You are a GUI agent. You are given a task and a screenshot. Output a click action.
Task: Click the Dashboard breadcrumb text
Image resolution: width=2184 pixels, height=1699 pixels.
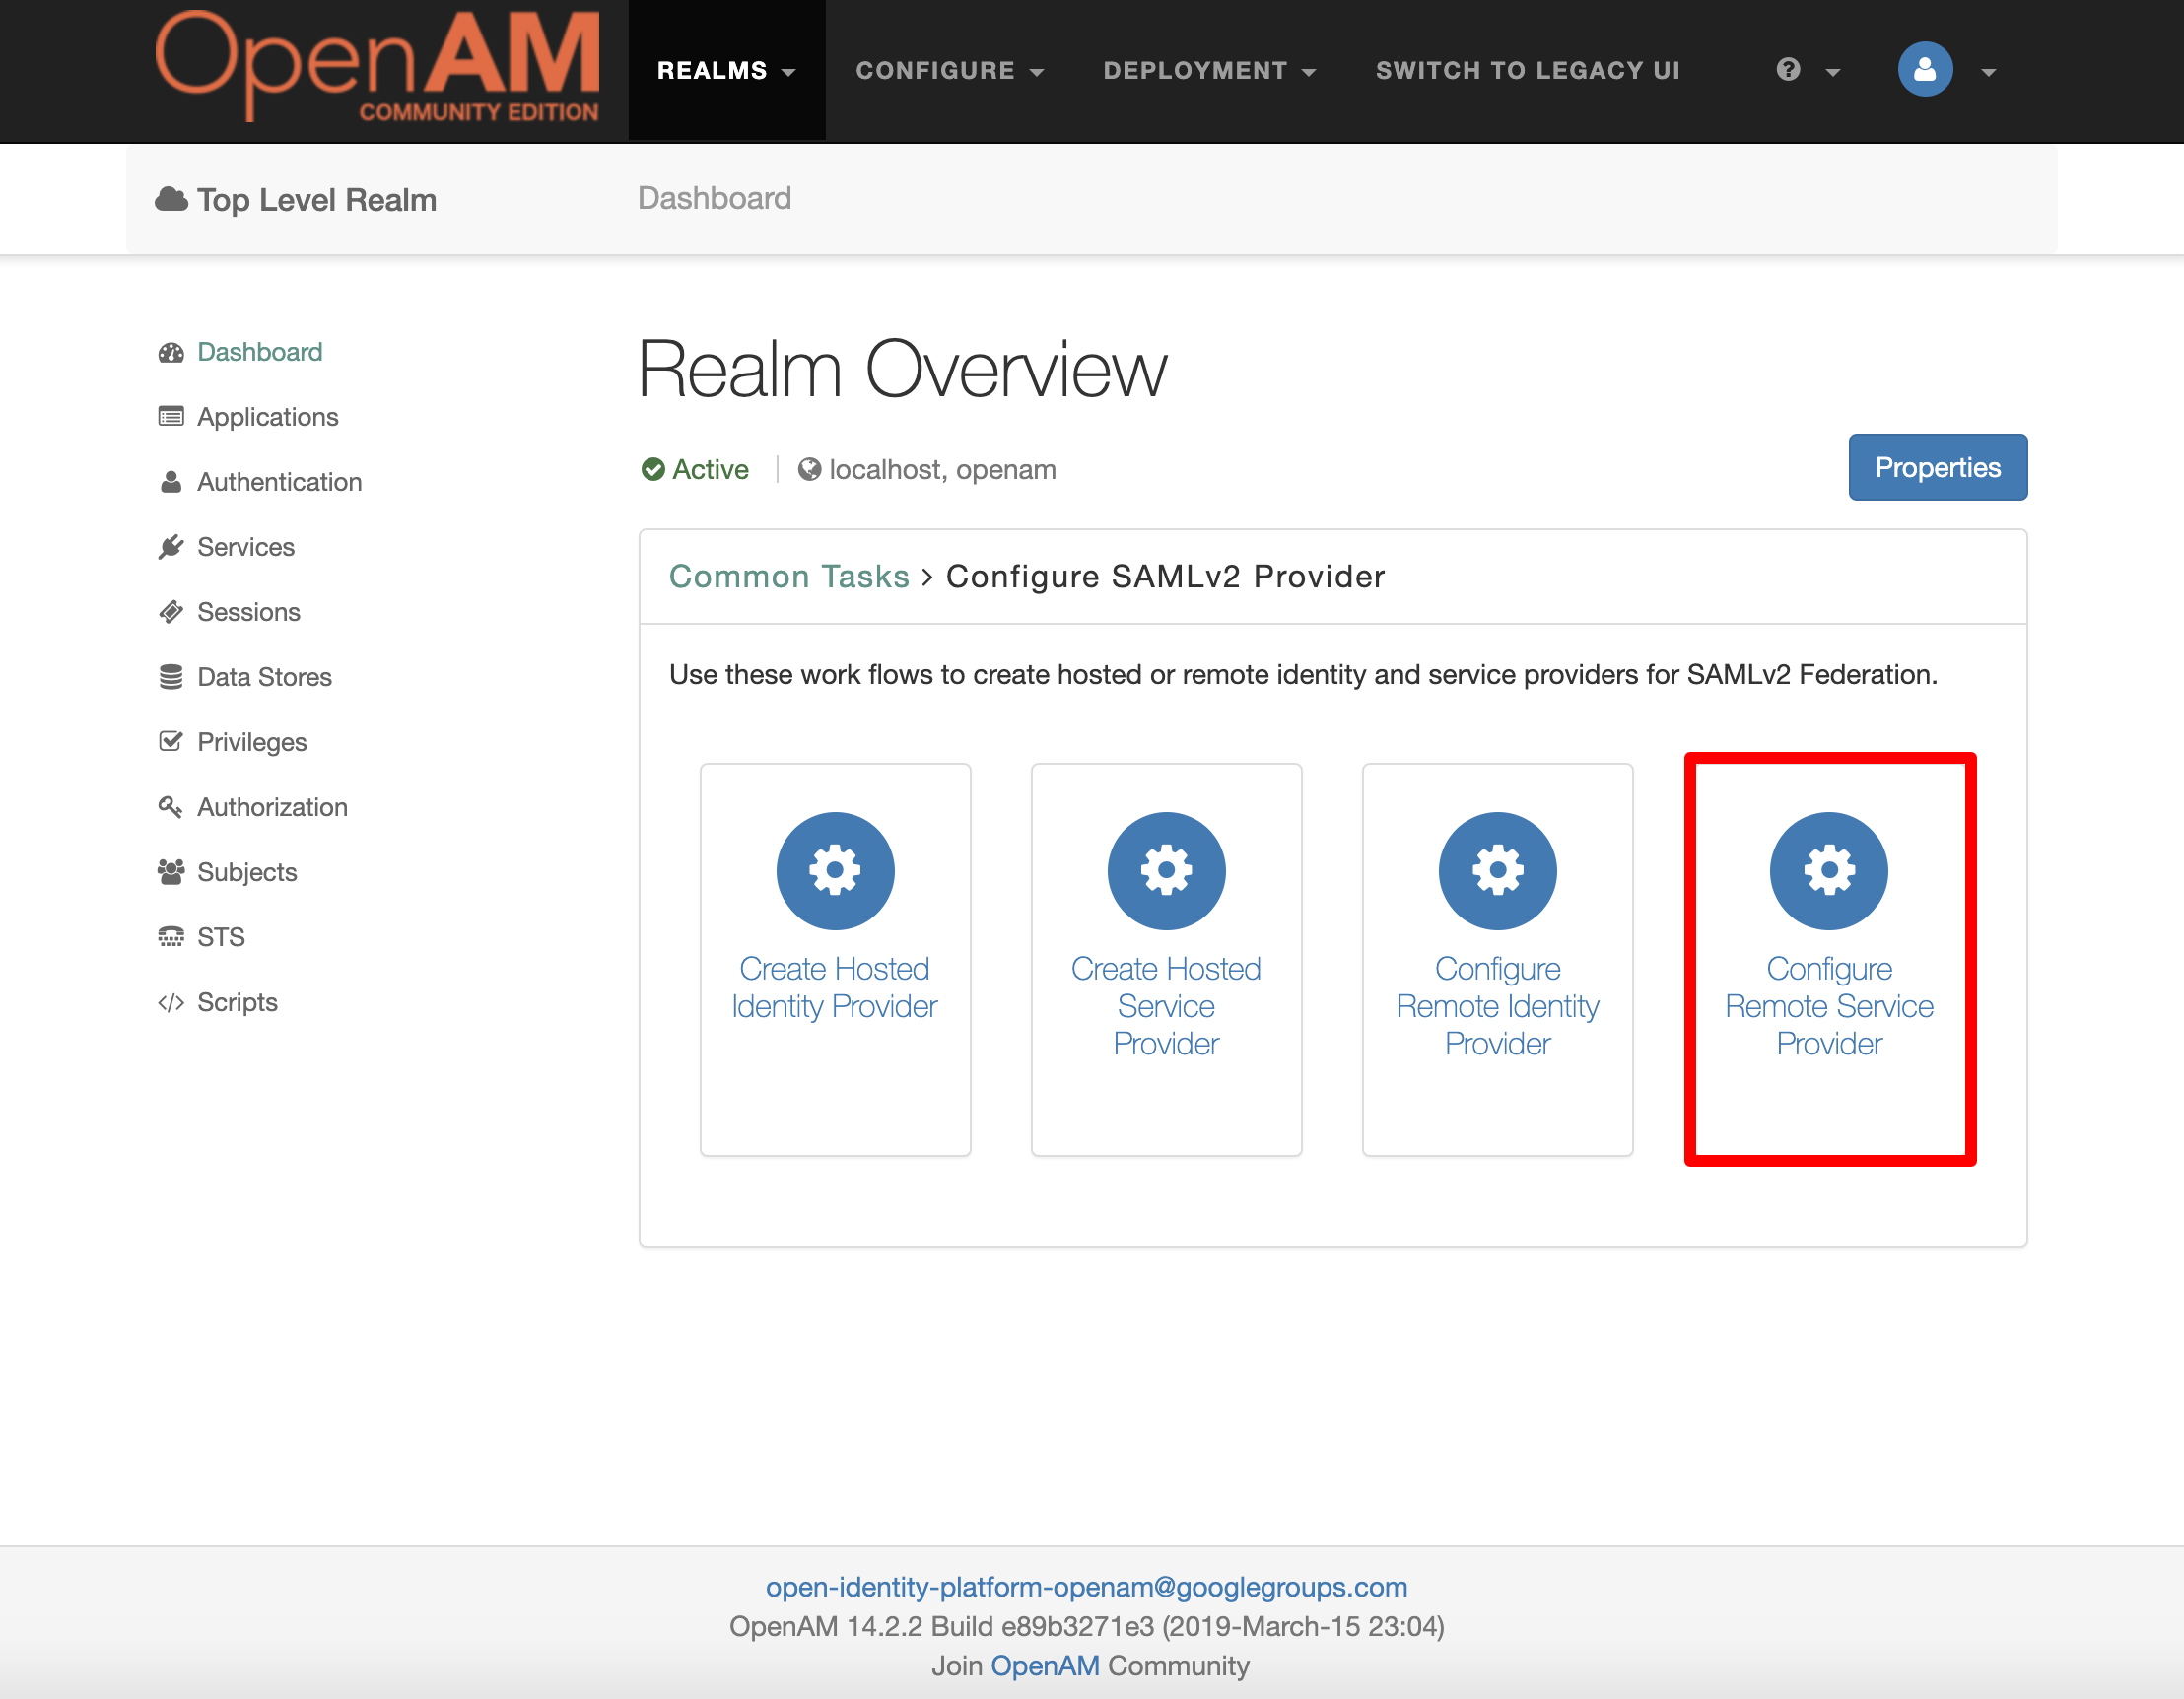(714, 198)
